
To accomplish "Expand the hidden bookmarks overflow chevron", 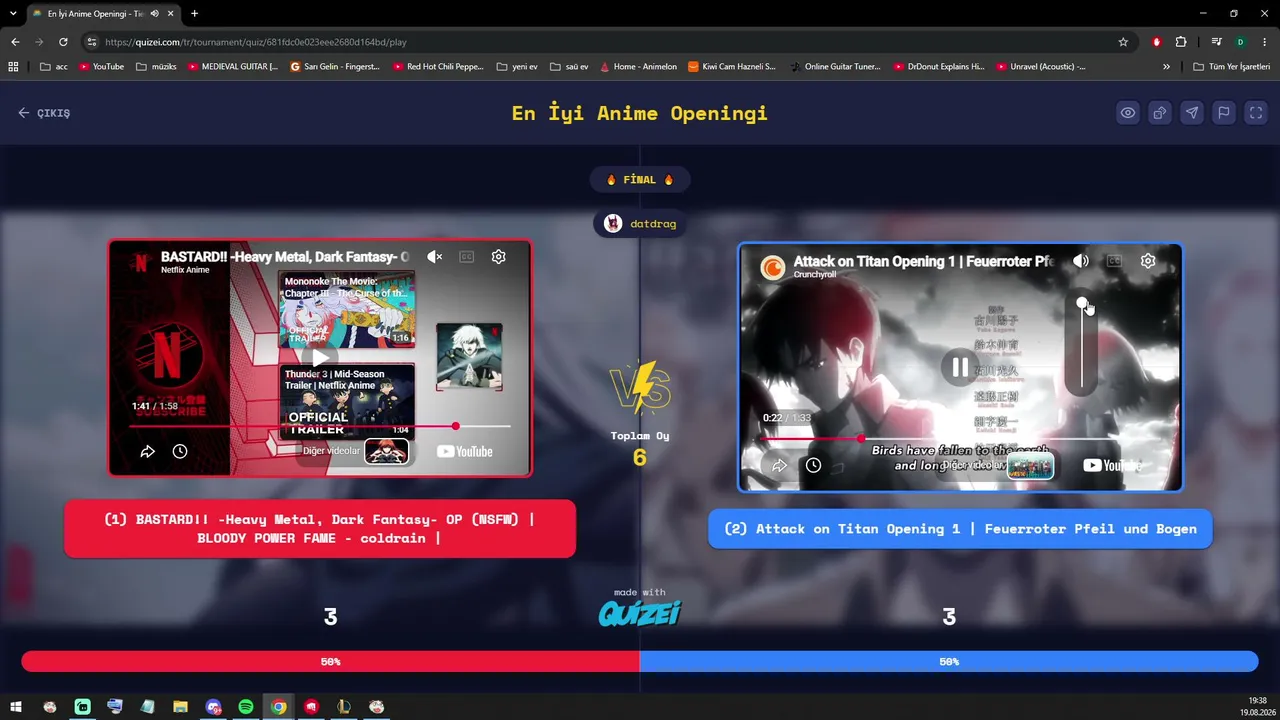I will coord(1166,67).
